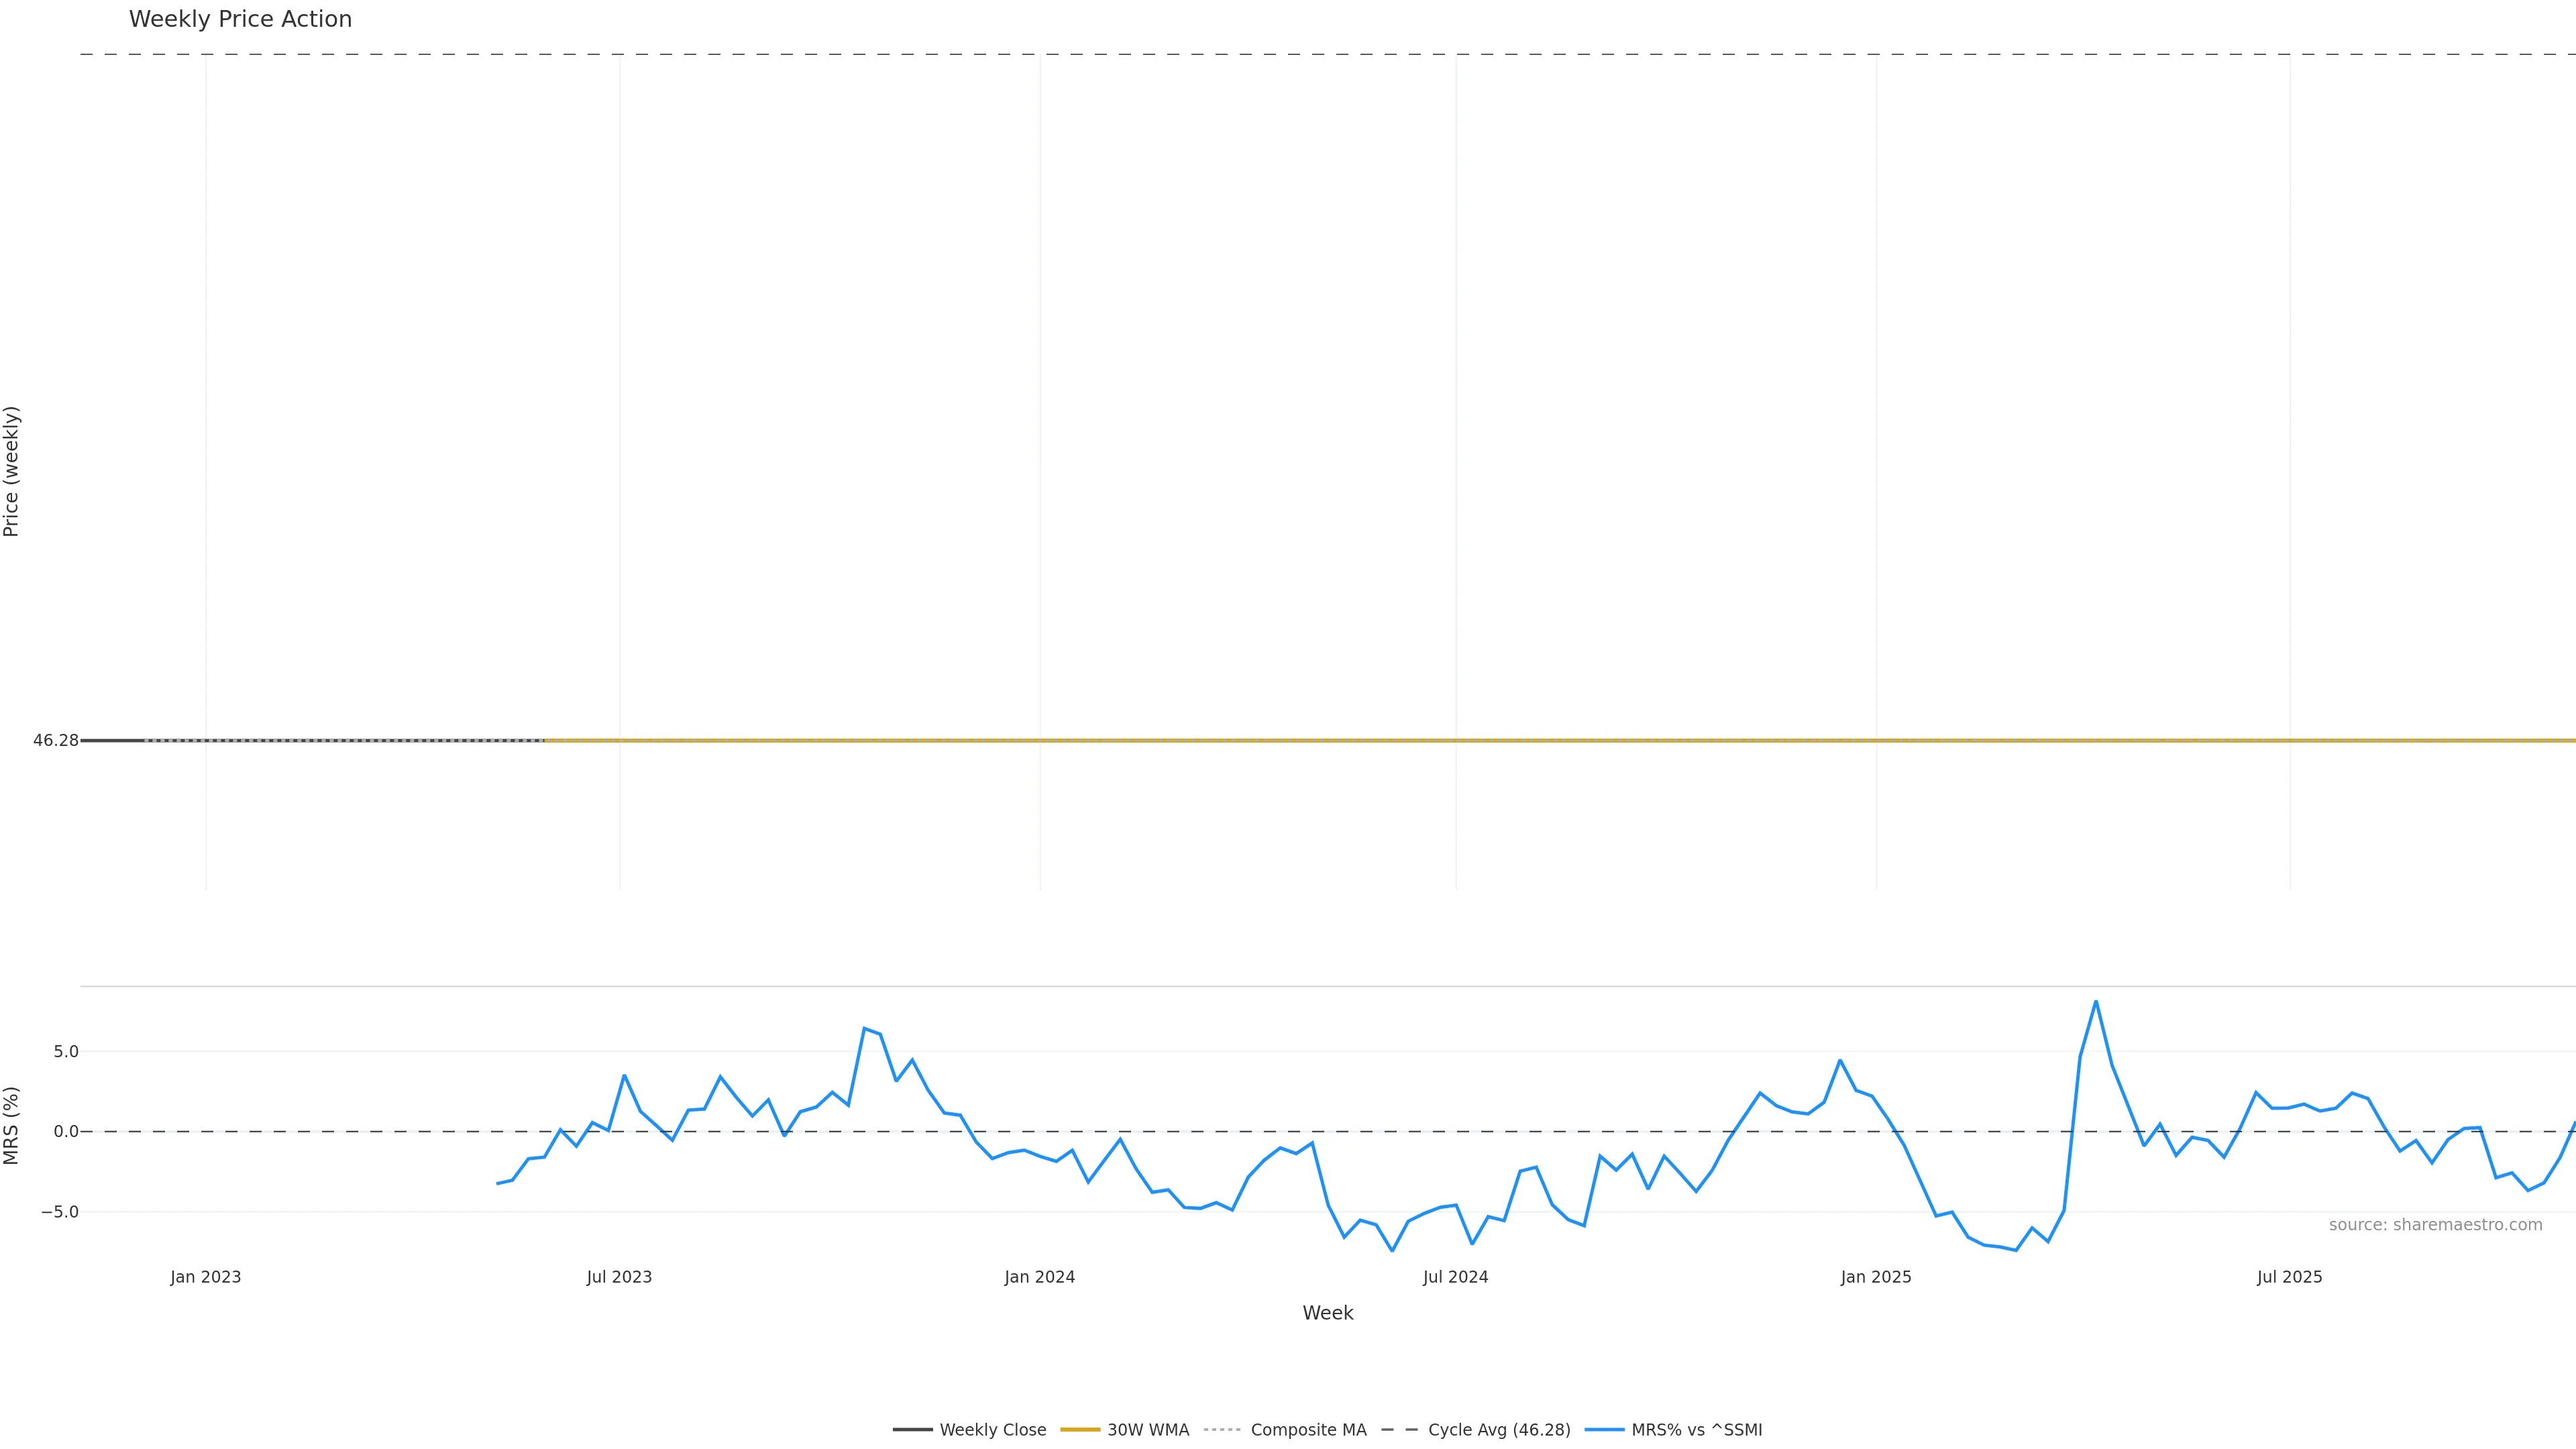Select the Jan 2025 x-axis label

point(1876,1277)
